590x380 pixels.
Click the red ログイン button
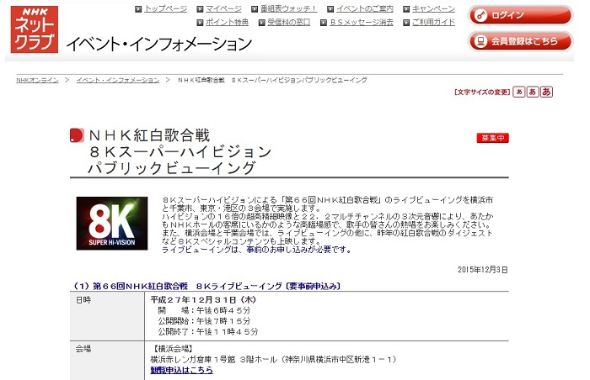(x=520, y=15)
